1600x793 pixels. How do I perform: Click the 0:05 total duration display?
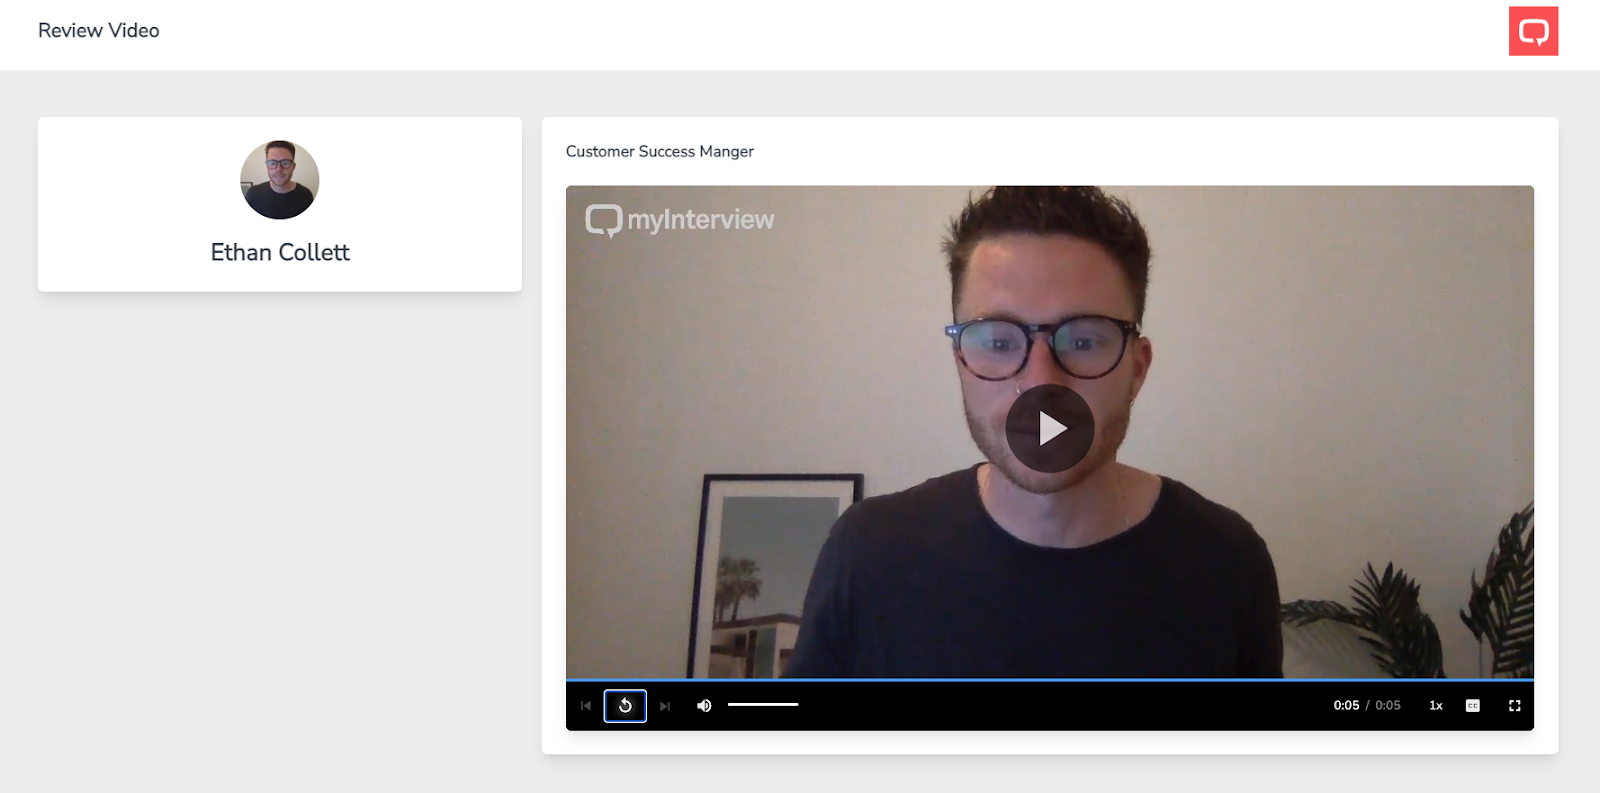tap(1388, 706)
